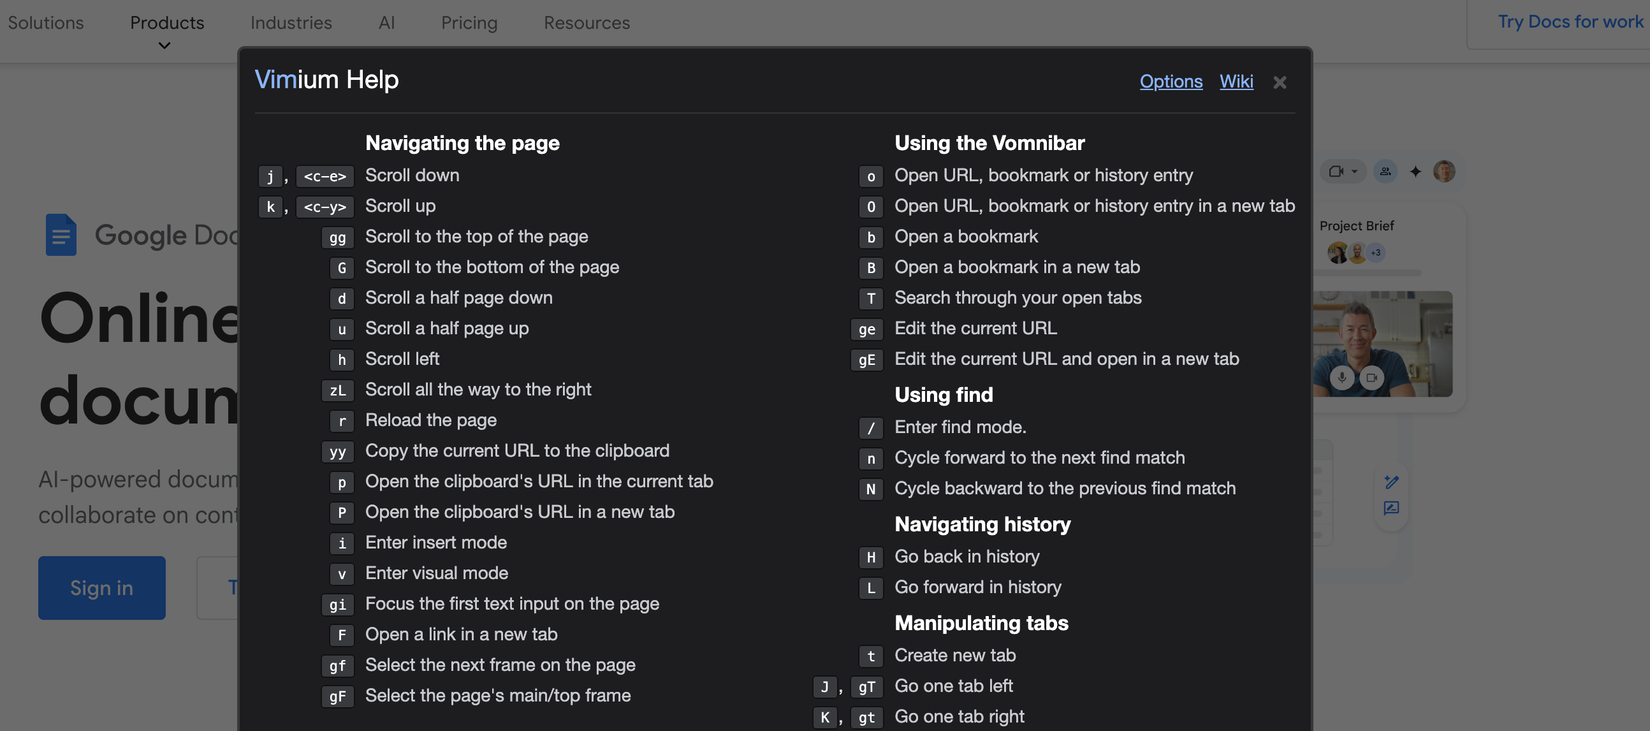Click the 'gT' key badge
1650x731 pixels.
point(867,687)
